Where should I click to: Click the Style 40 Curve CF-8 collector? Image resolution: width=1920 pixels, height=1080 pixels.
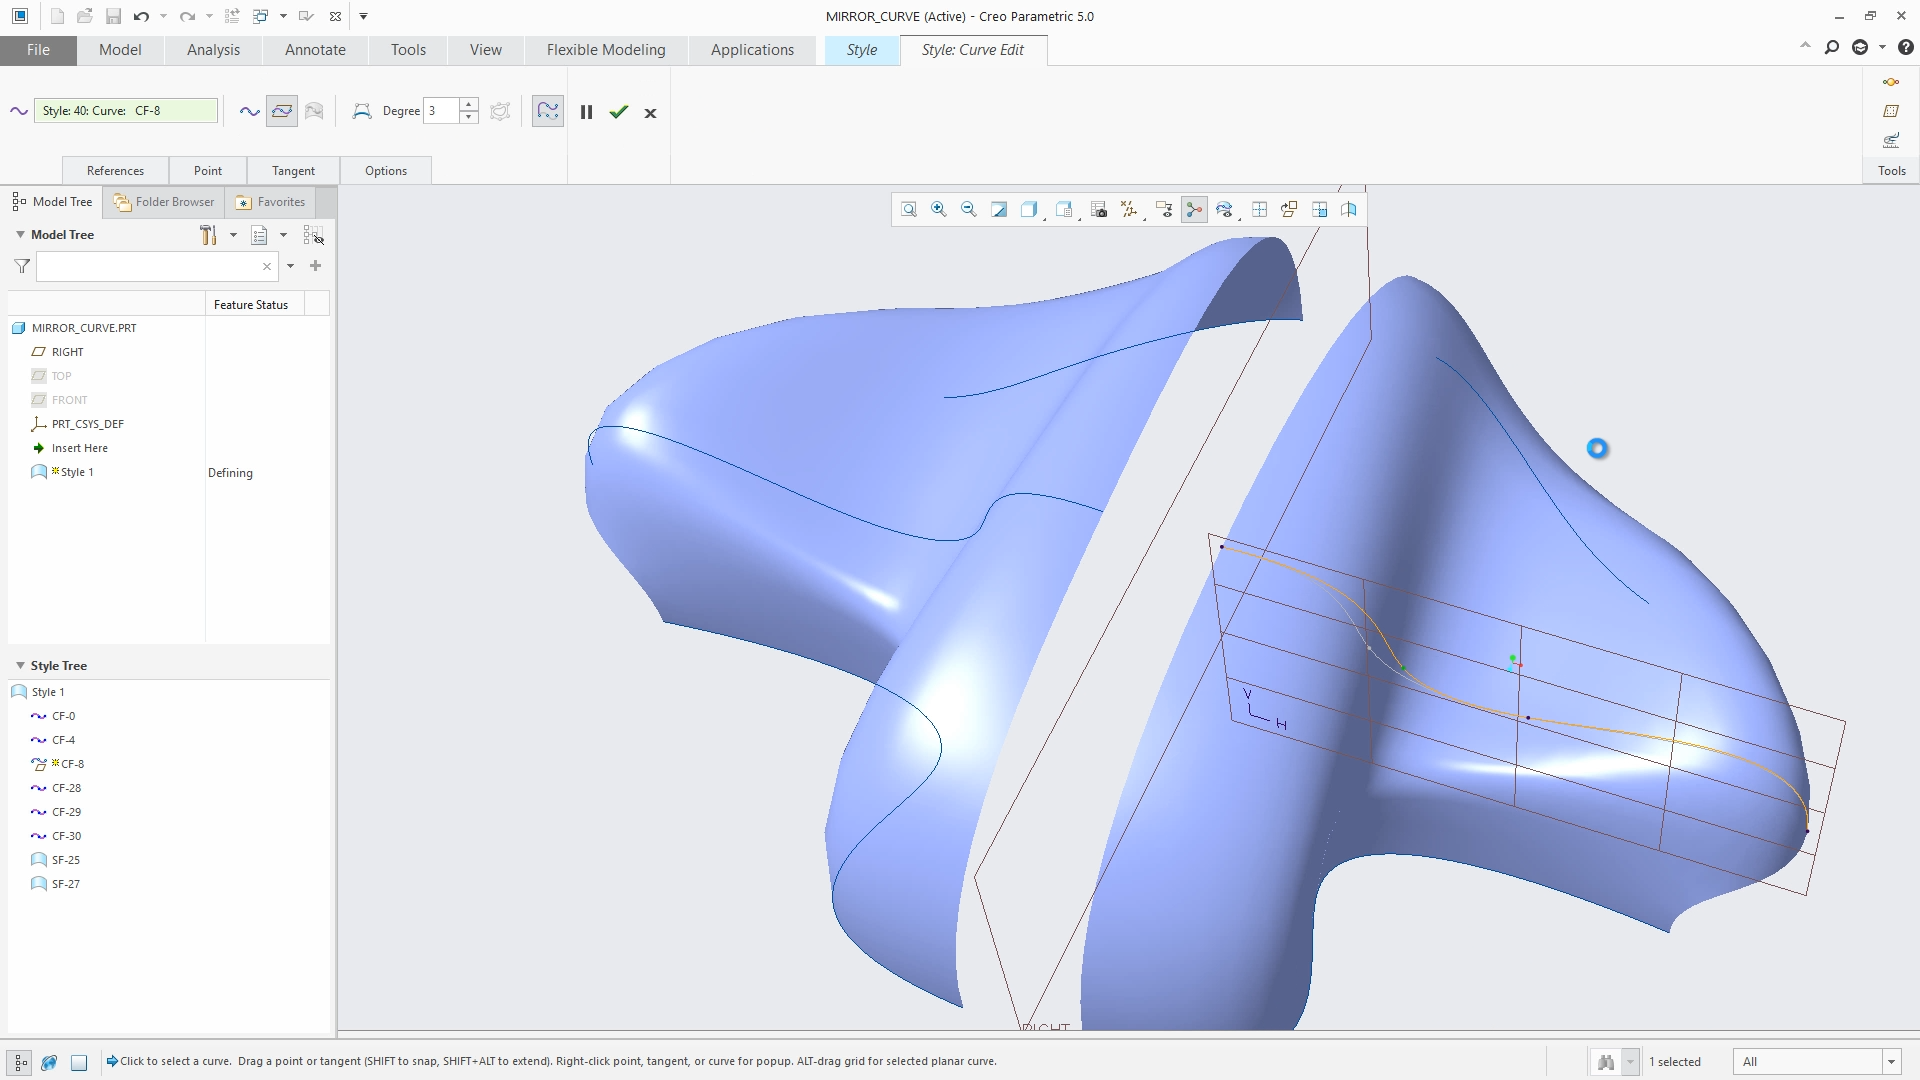126,111
